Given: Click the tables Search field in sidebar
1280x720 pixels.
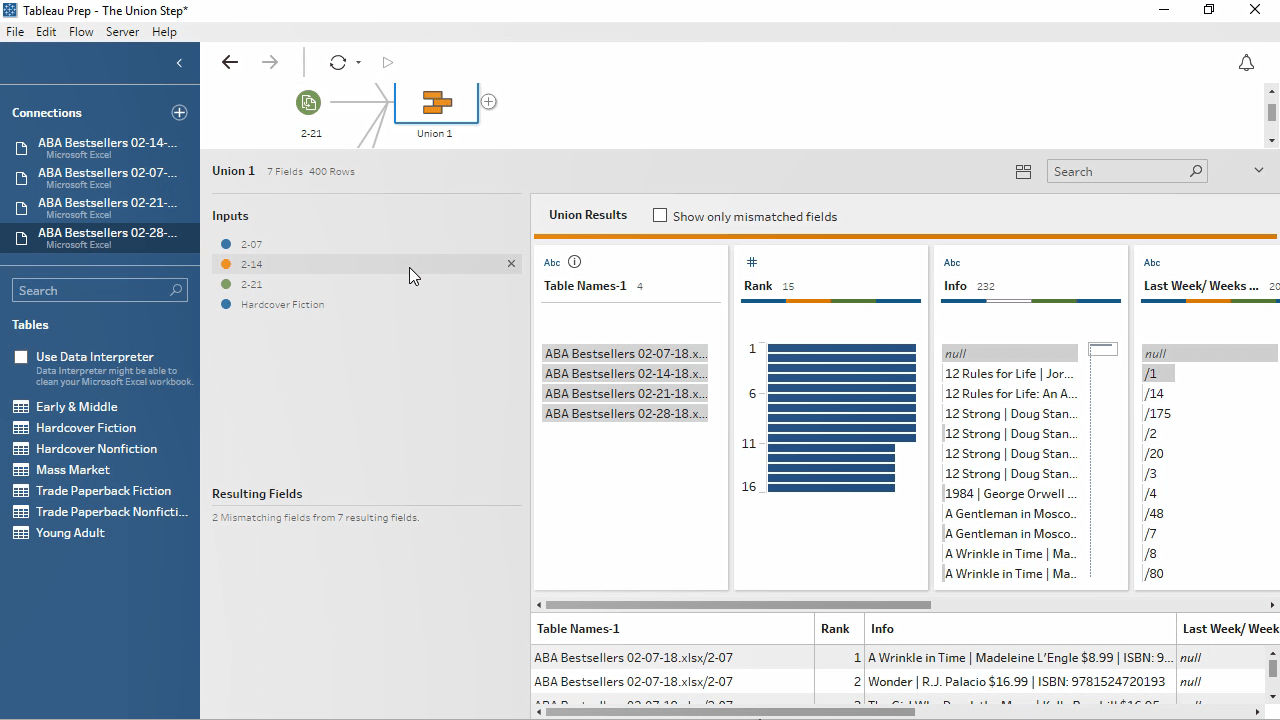Looking at the screenshot, I should (92, 291).
